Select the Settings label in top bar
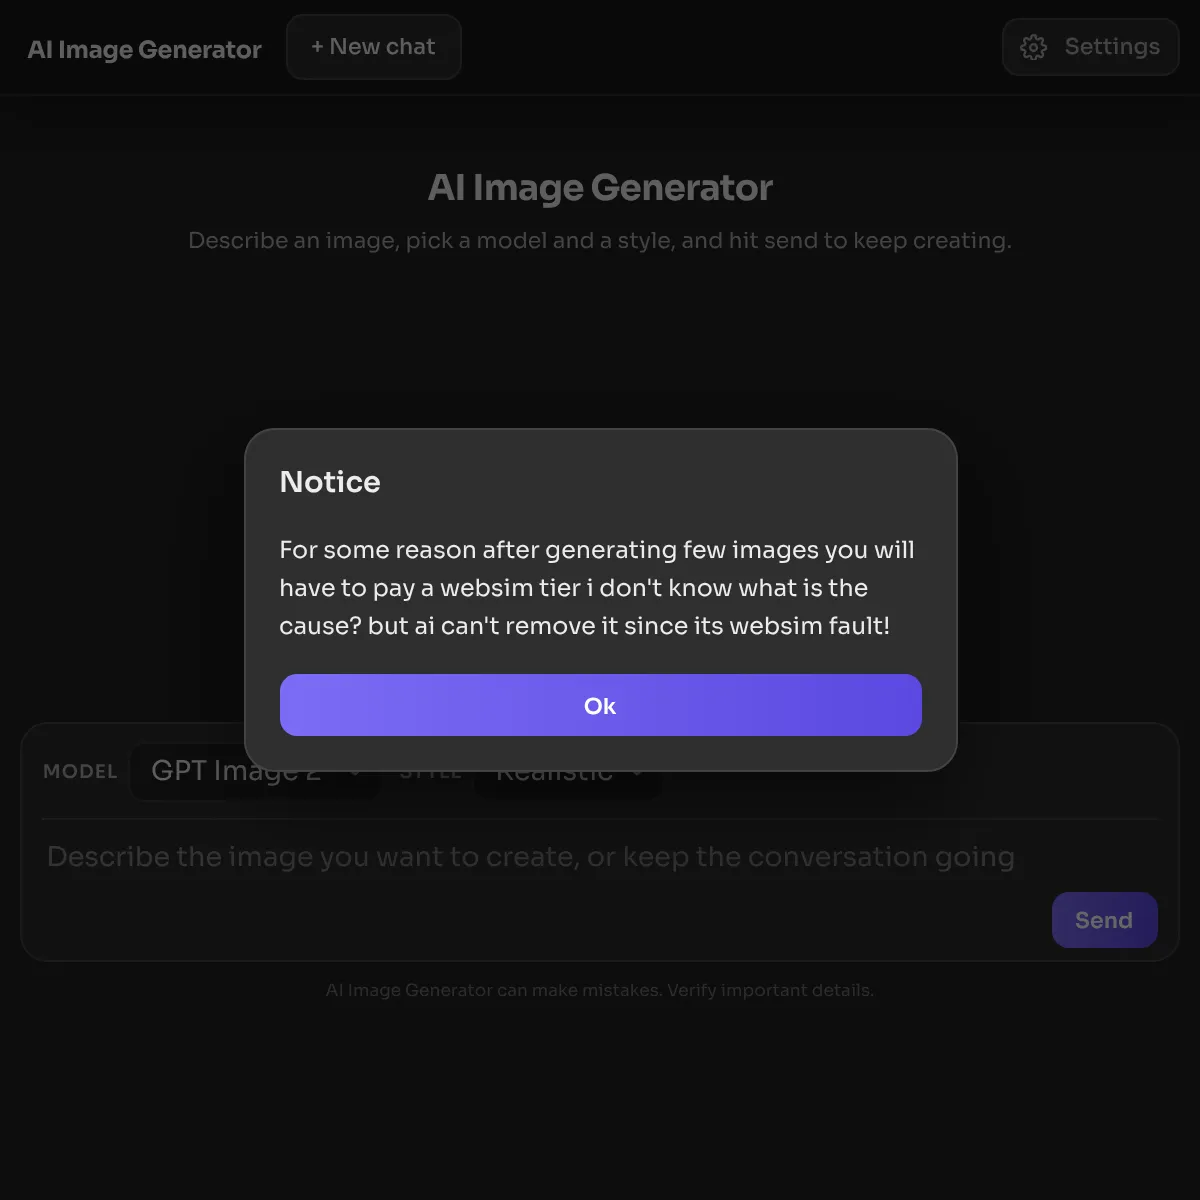The image size is (1200, 1200). click(x=1112, y=47)
